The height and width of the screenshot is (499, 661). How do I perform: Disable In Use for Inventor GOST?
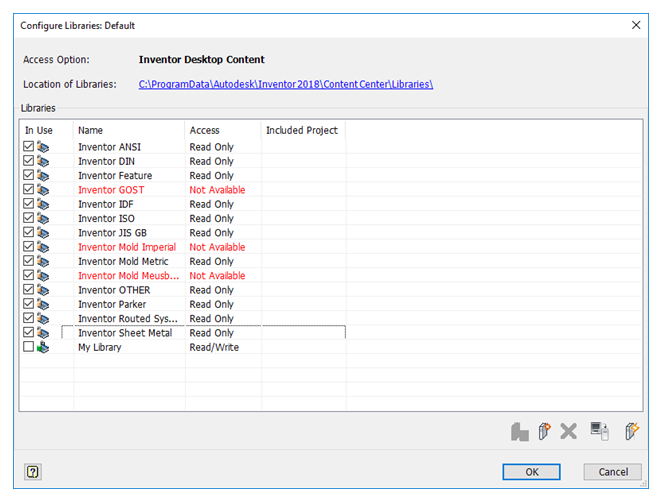(x=28, y=189)
